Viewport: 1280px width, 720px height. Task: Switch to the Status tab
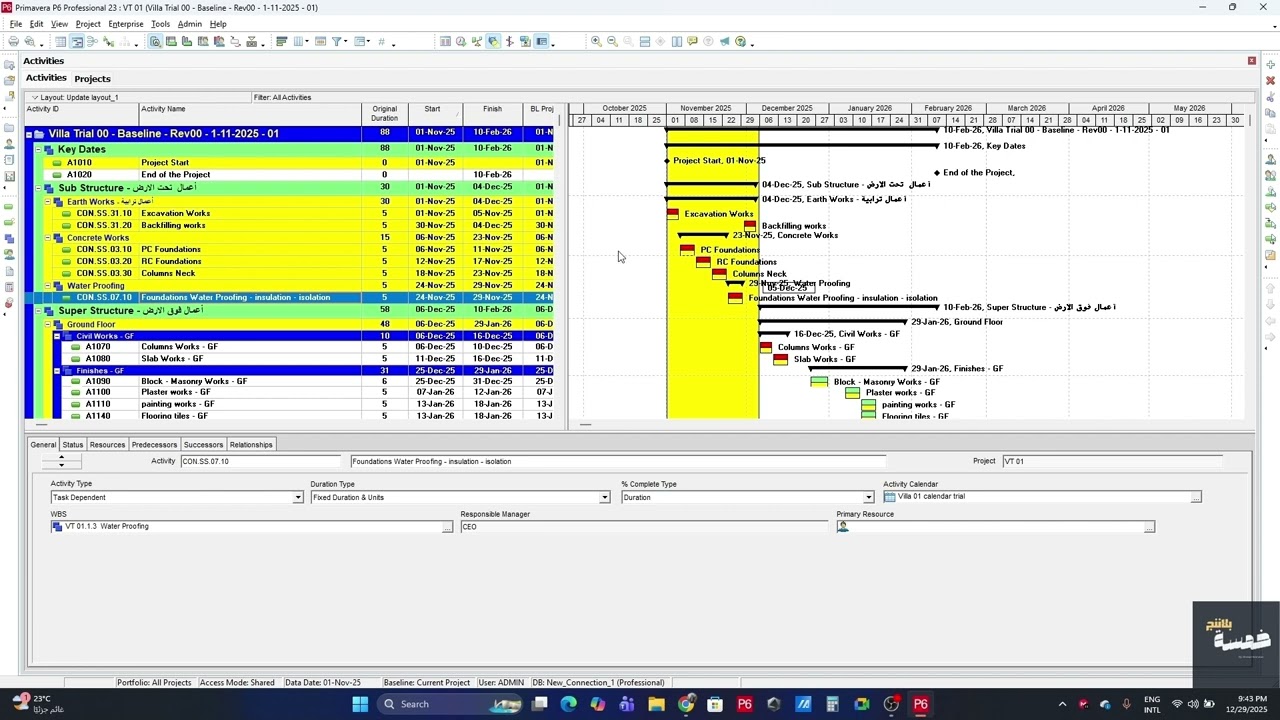(x=73, y=445)
